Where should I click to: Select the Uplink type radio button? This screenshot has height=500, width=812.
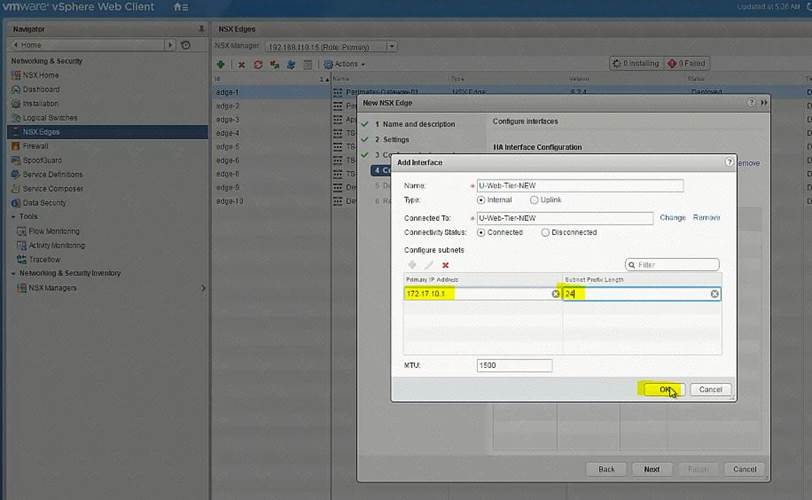click(x=532, y=200)
